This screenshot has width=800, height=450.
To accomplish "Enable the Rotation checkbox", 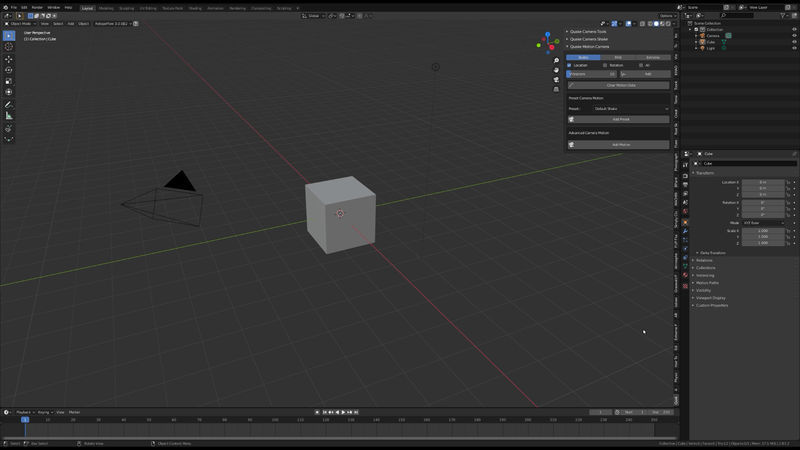I will tap(605, 65).
